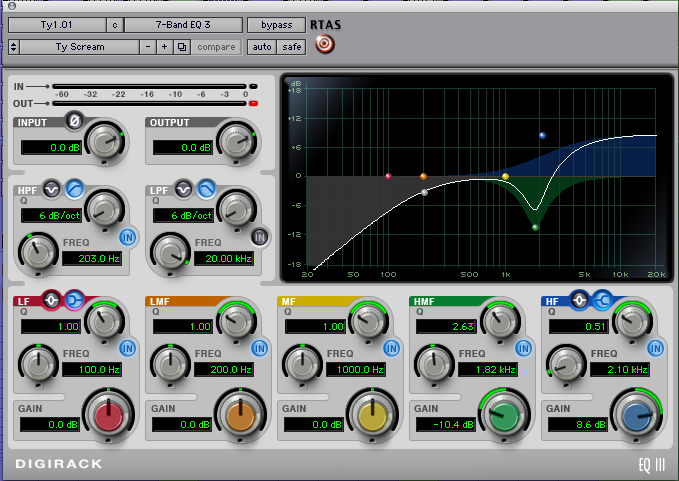
Task: Click the orange LMF gain knob
Action: pyautogui.click(x=240, y=416)
